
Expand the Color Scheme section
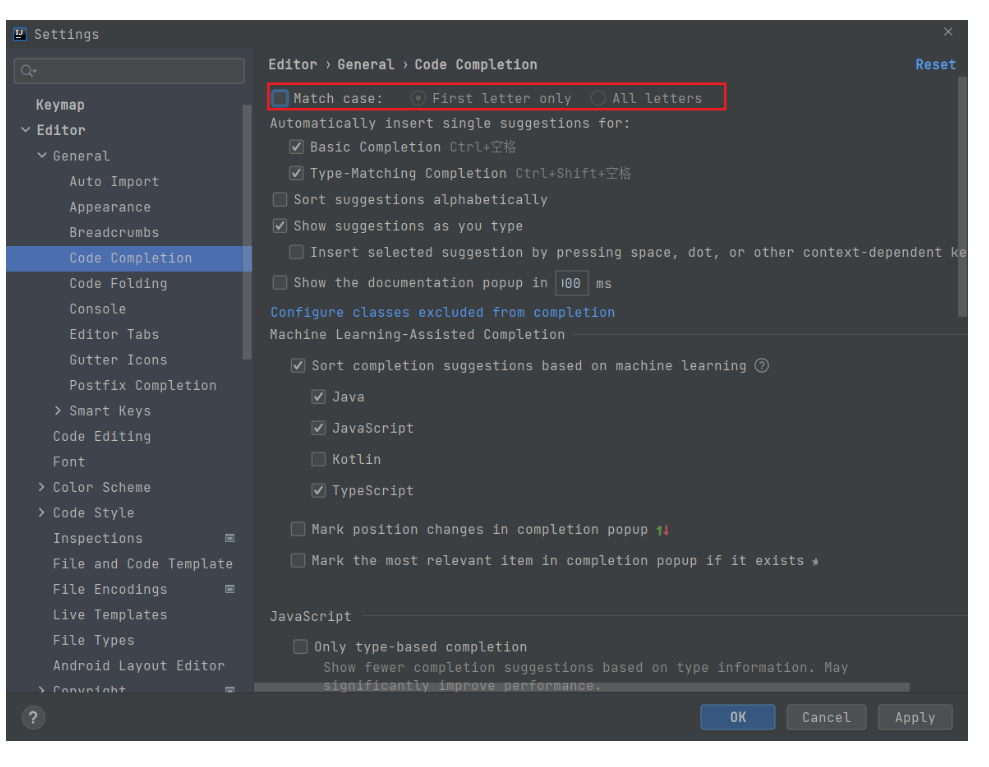[x=41, y=487]
